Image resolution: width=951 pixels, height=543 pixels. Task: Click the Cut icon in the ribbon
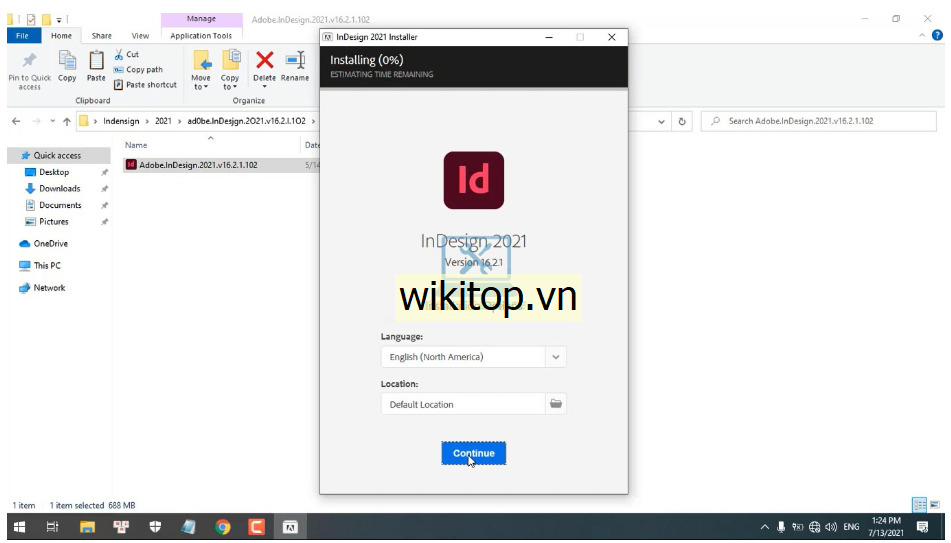127,55
